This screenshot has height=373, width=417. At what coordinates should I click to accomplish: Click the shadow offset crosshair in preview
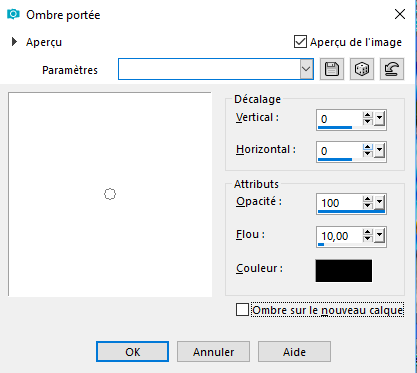(110, 194)
